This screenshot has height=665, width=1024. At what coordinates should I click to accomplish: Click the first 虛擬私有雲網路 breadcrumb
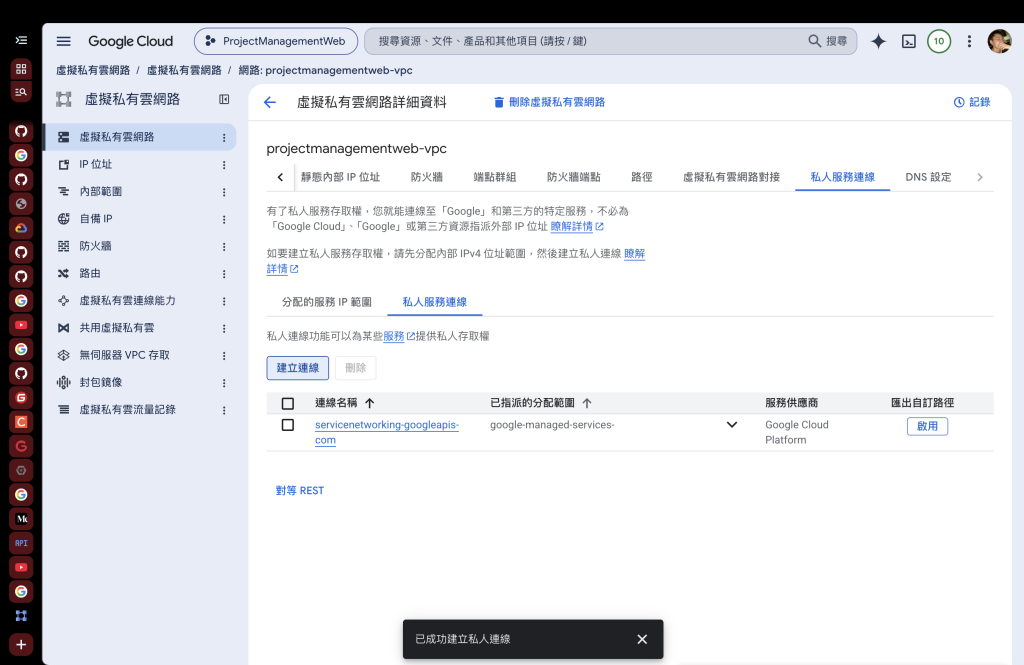pyautogui.click(x=93, y=71)
